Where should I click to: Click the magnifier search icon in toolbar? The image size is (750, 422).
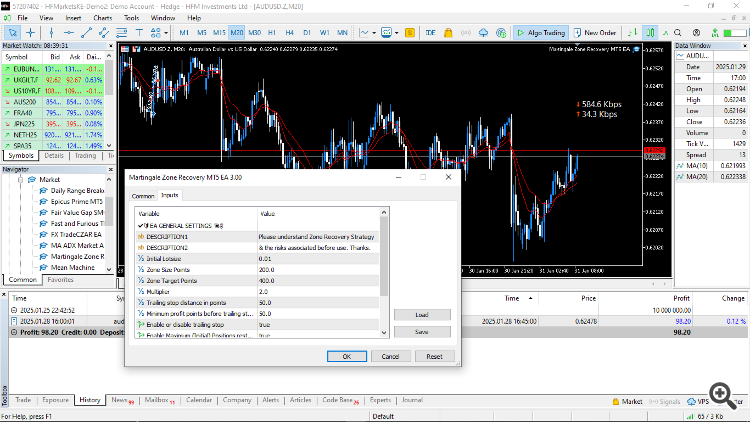click(x=678, y=33)
